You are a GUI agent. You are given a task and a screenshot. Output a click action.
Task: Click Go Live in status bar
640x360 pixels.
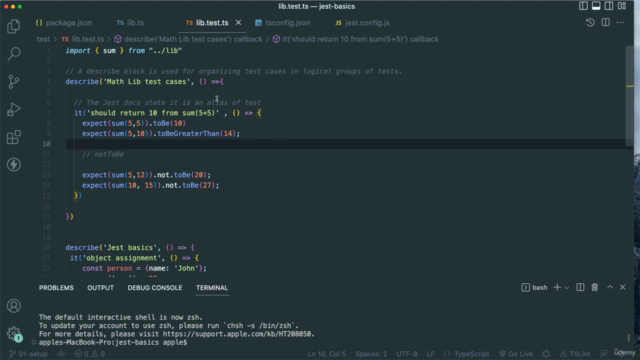pos(516,354)
